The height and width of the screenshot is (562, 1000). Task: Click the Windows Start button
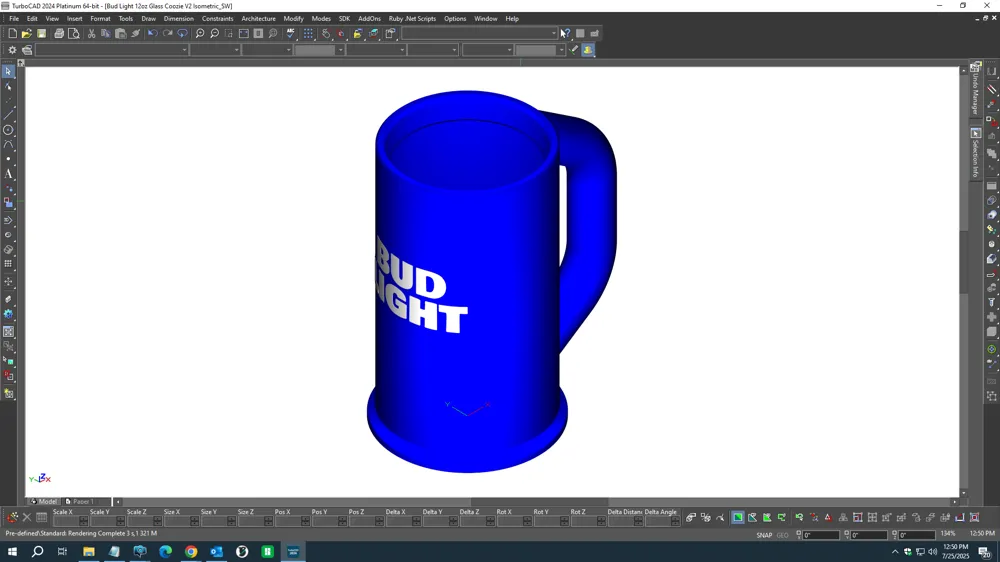(12, 551)
